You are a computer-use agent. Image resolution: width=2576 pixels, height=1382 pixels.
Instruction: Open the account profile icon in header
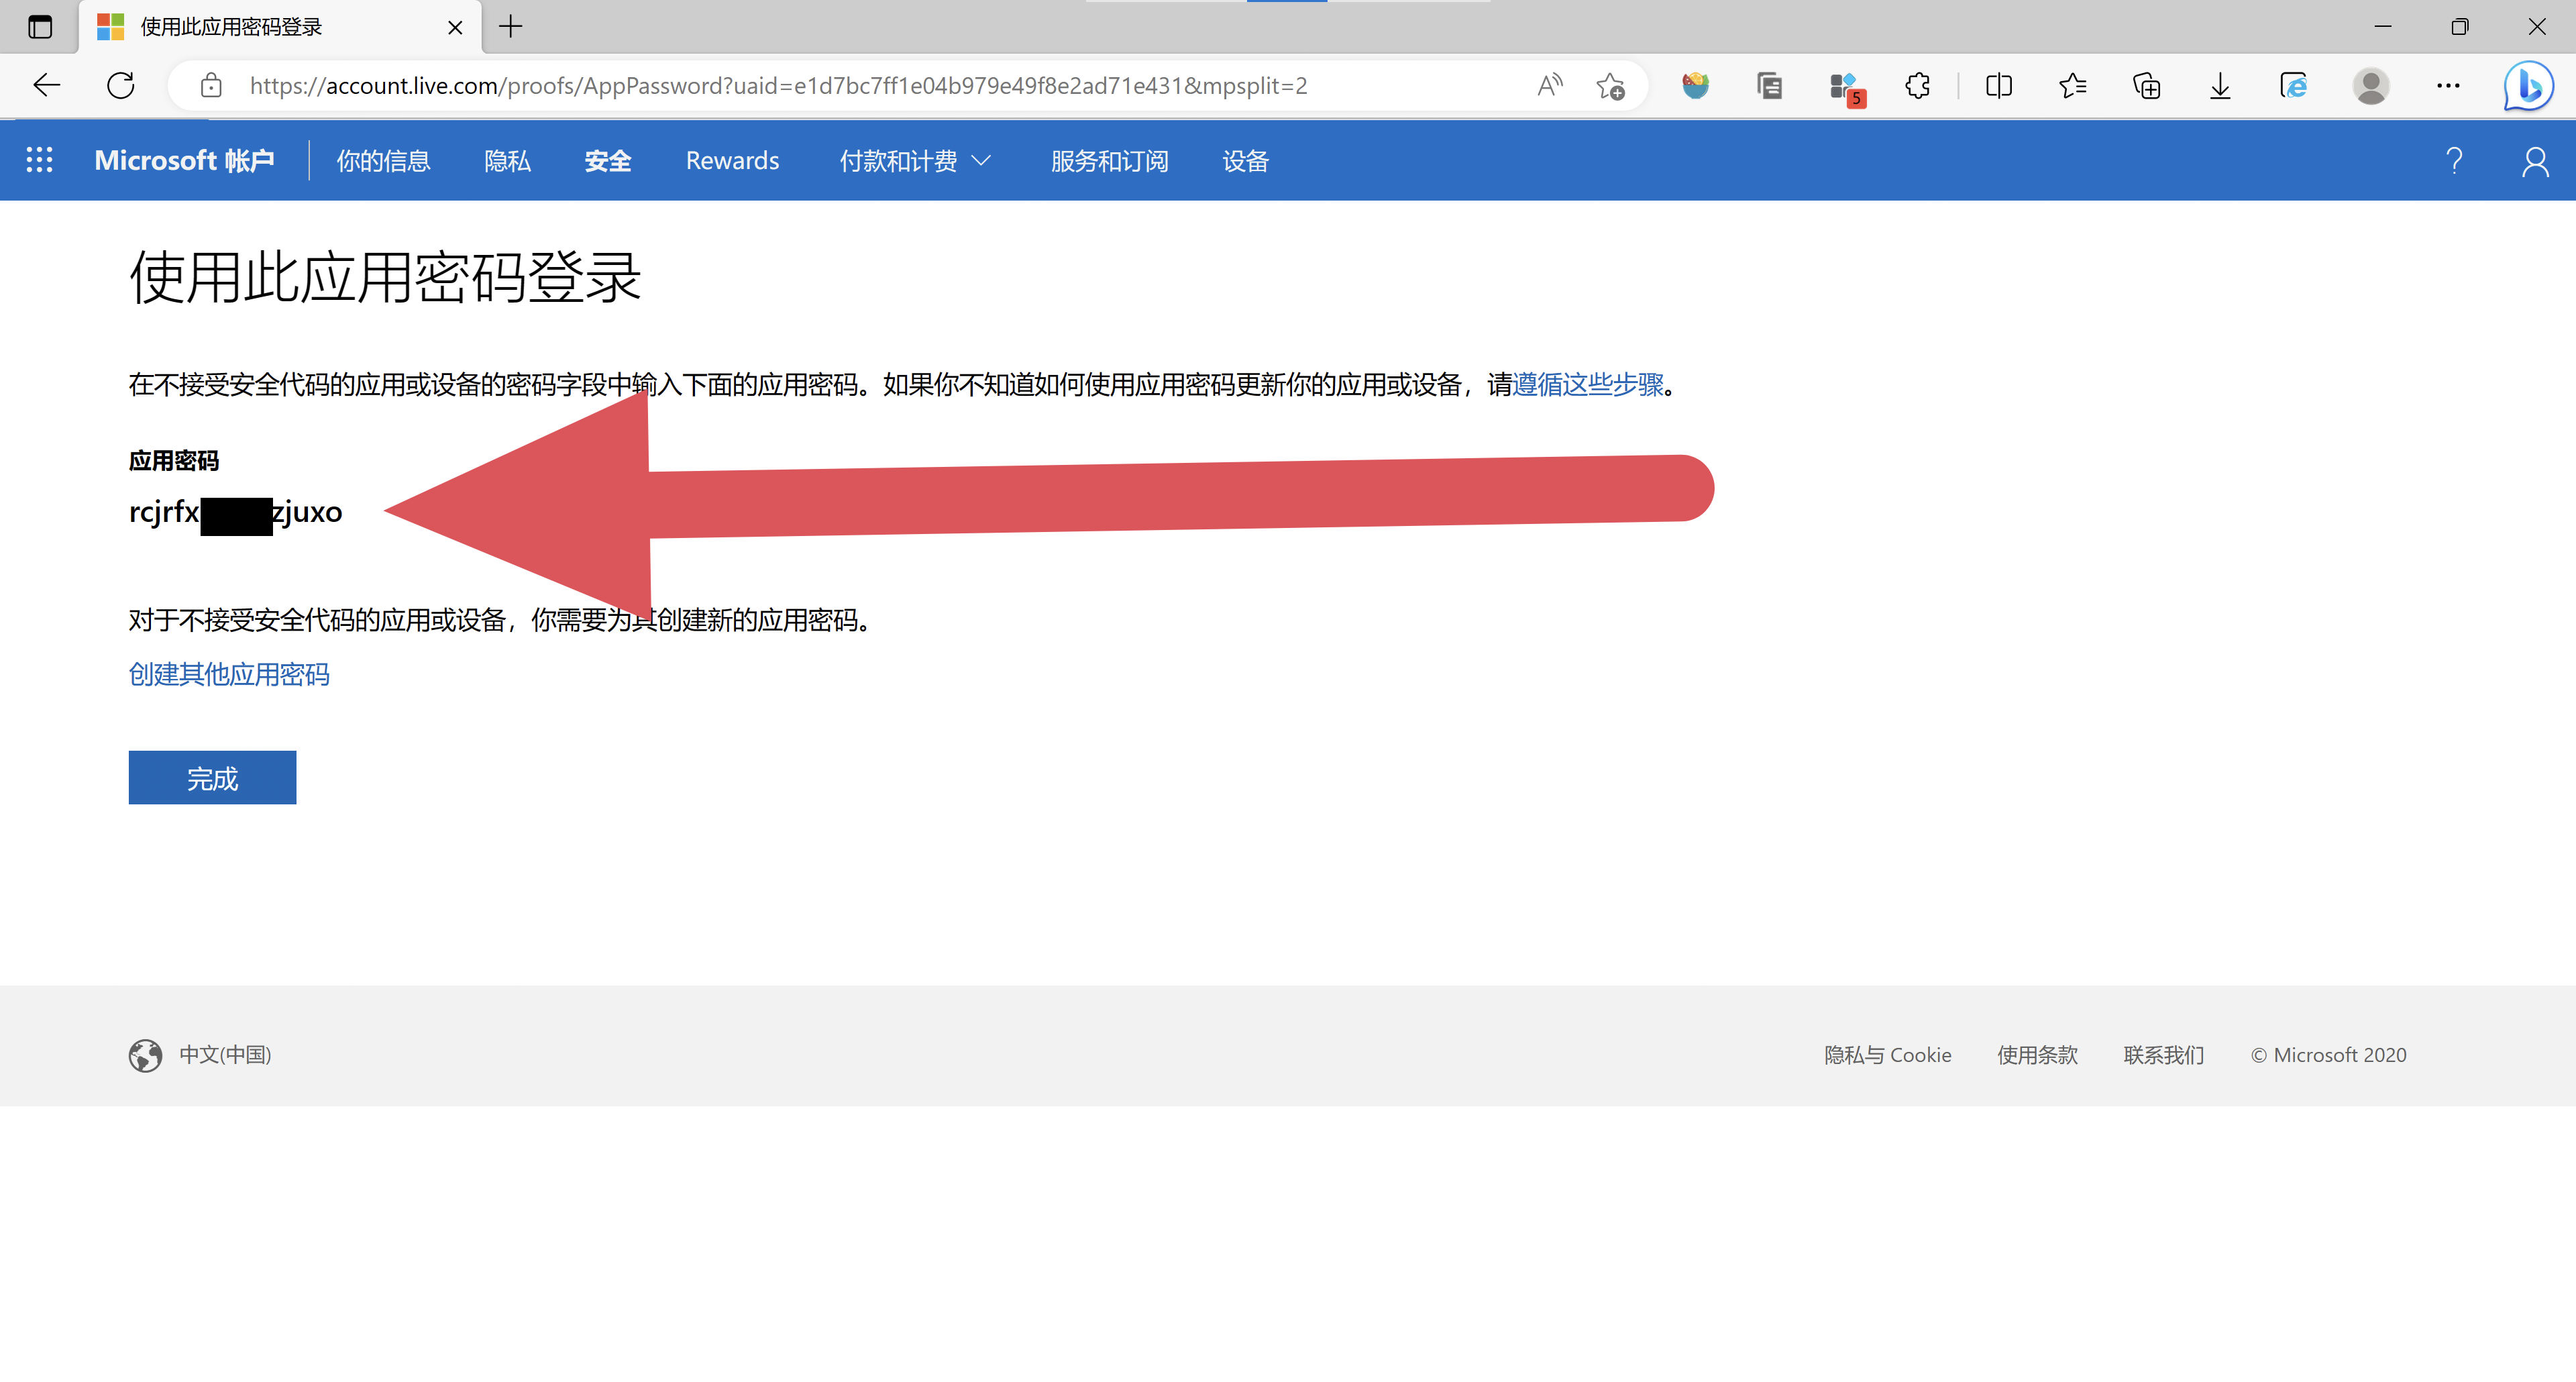tap(2534, 160)
